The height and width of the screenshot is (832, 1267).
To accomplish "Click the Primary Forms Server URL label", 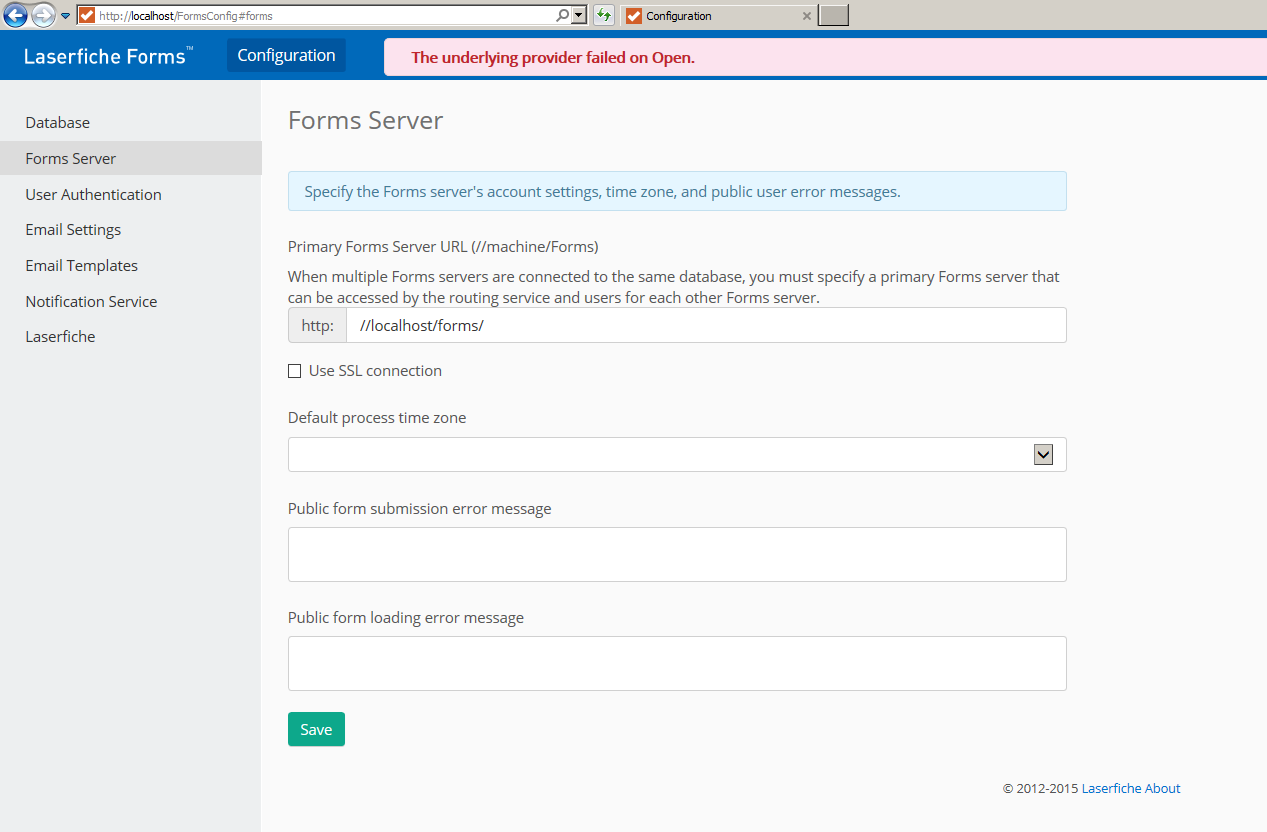I will [443, 246].
